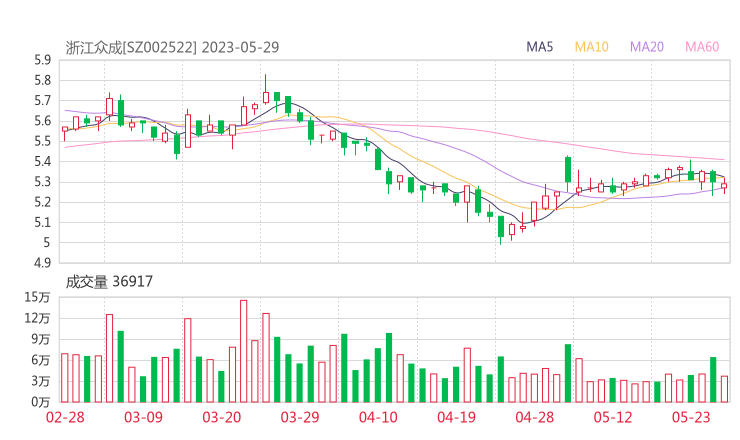
Task: Click the 6万 volume axis label
Action: pyautogui.click(x=41, y=360)
